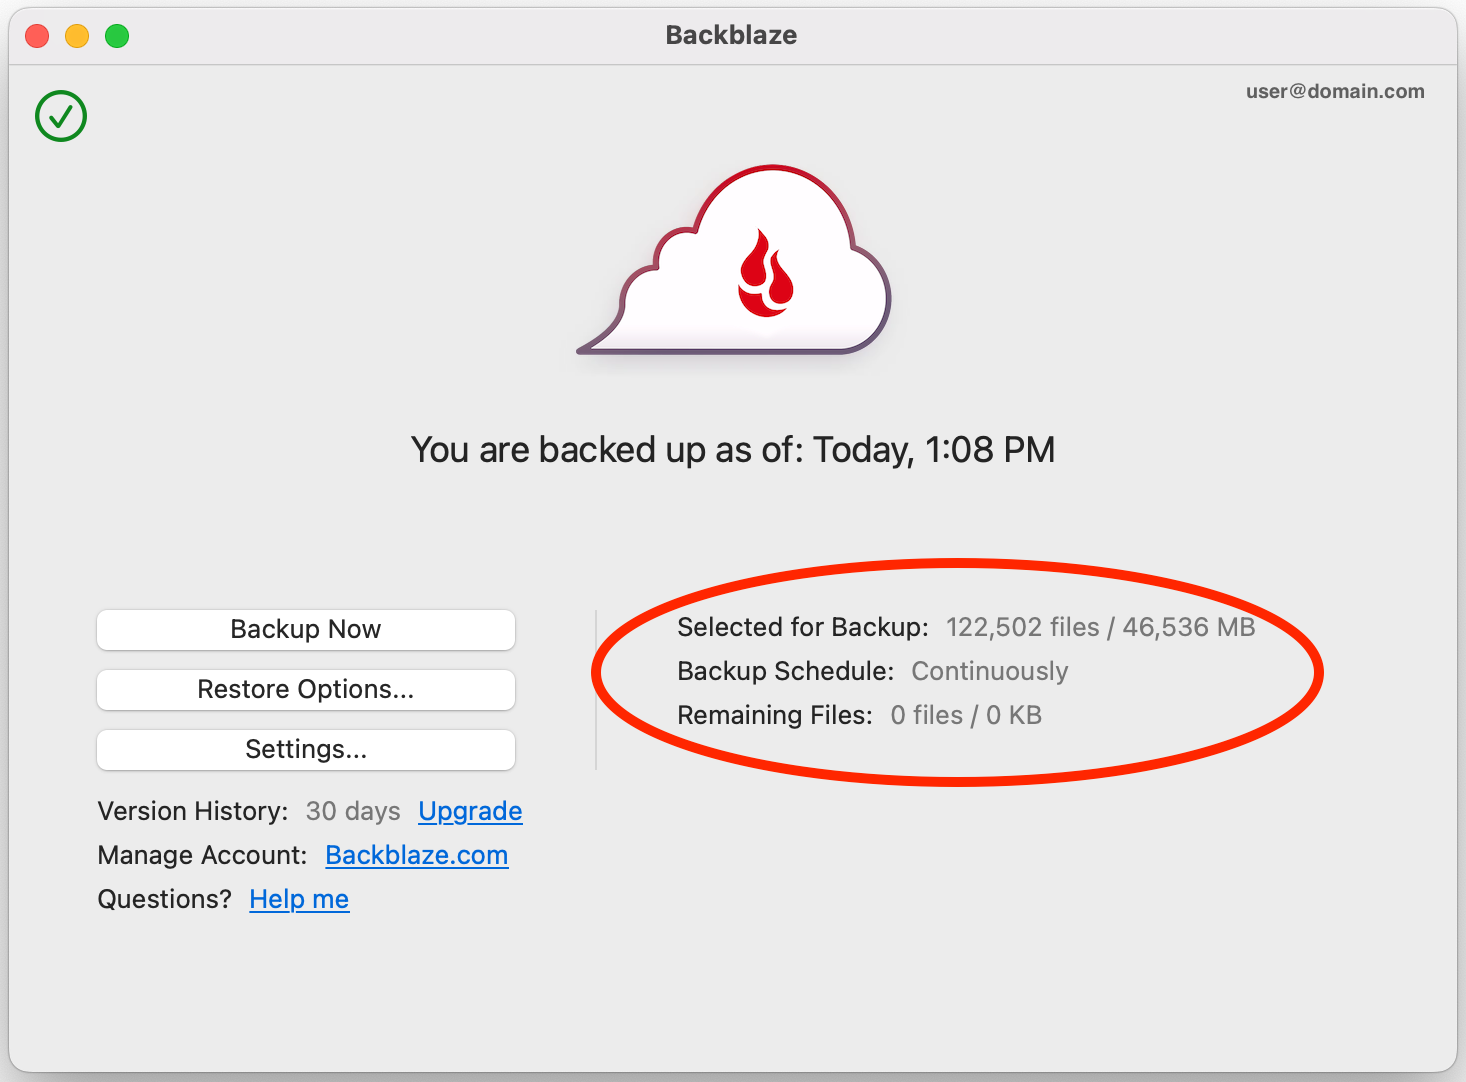Close the Backblaze window with red button

point(37,36)
